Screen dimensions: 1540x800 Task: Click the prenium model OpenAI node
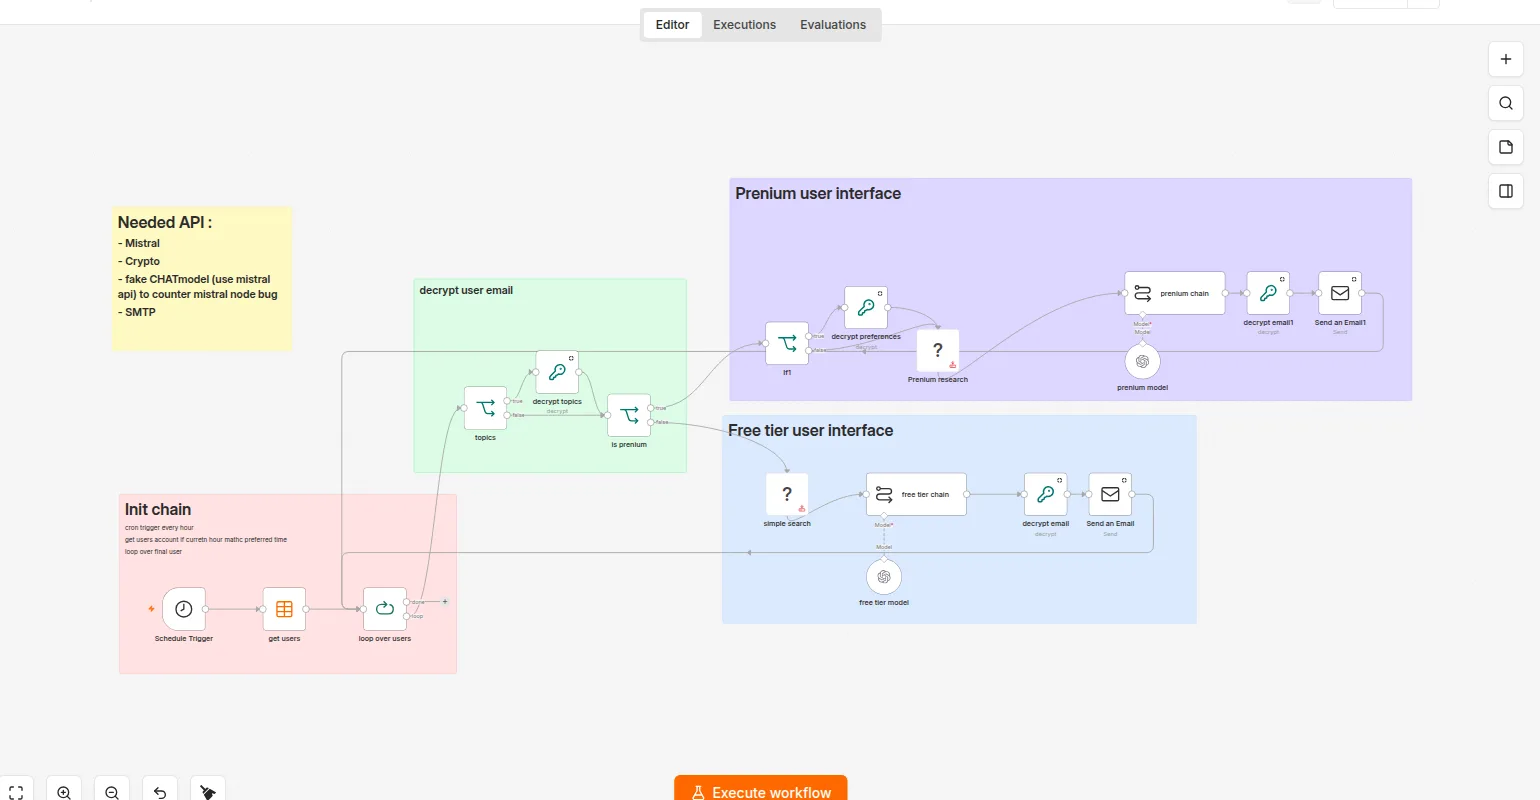click(1142, 361)
